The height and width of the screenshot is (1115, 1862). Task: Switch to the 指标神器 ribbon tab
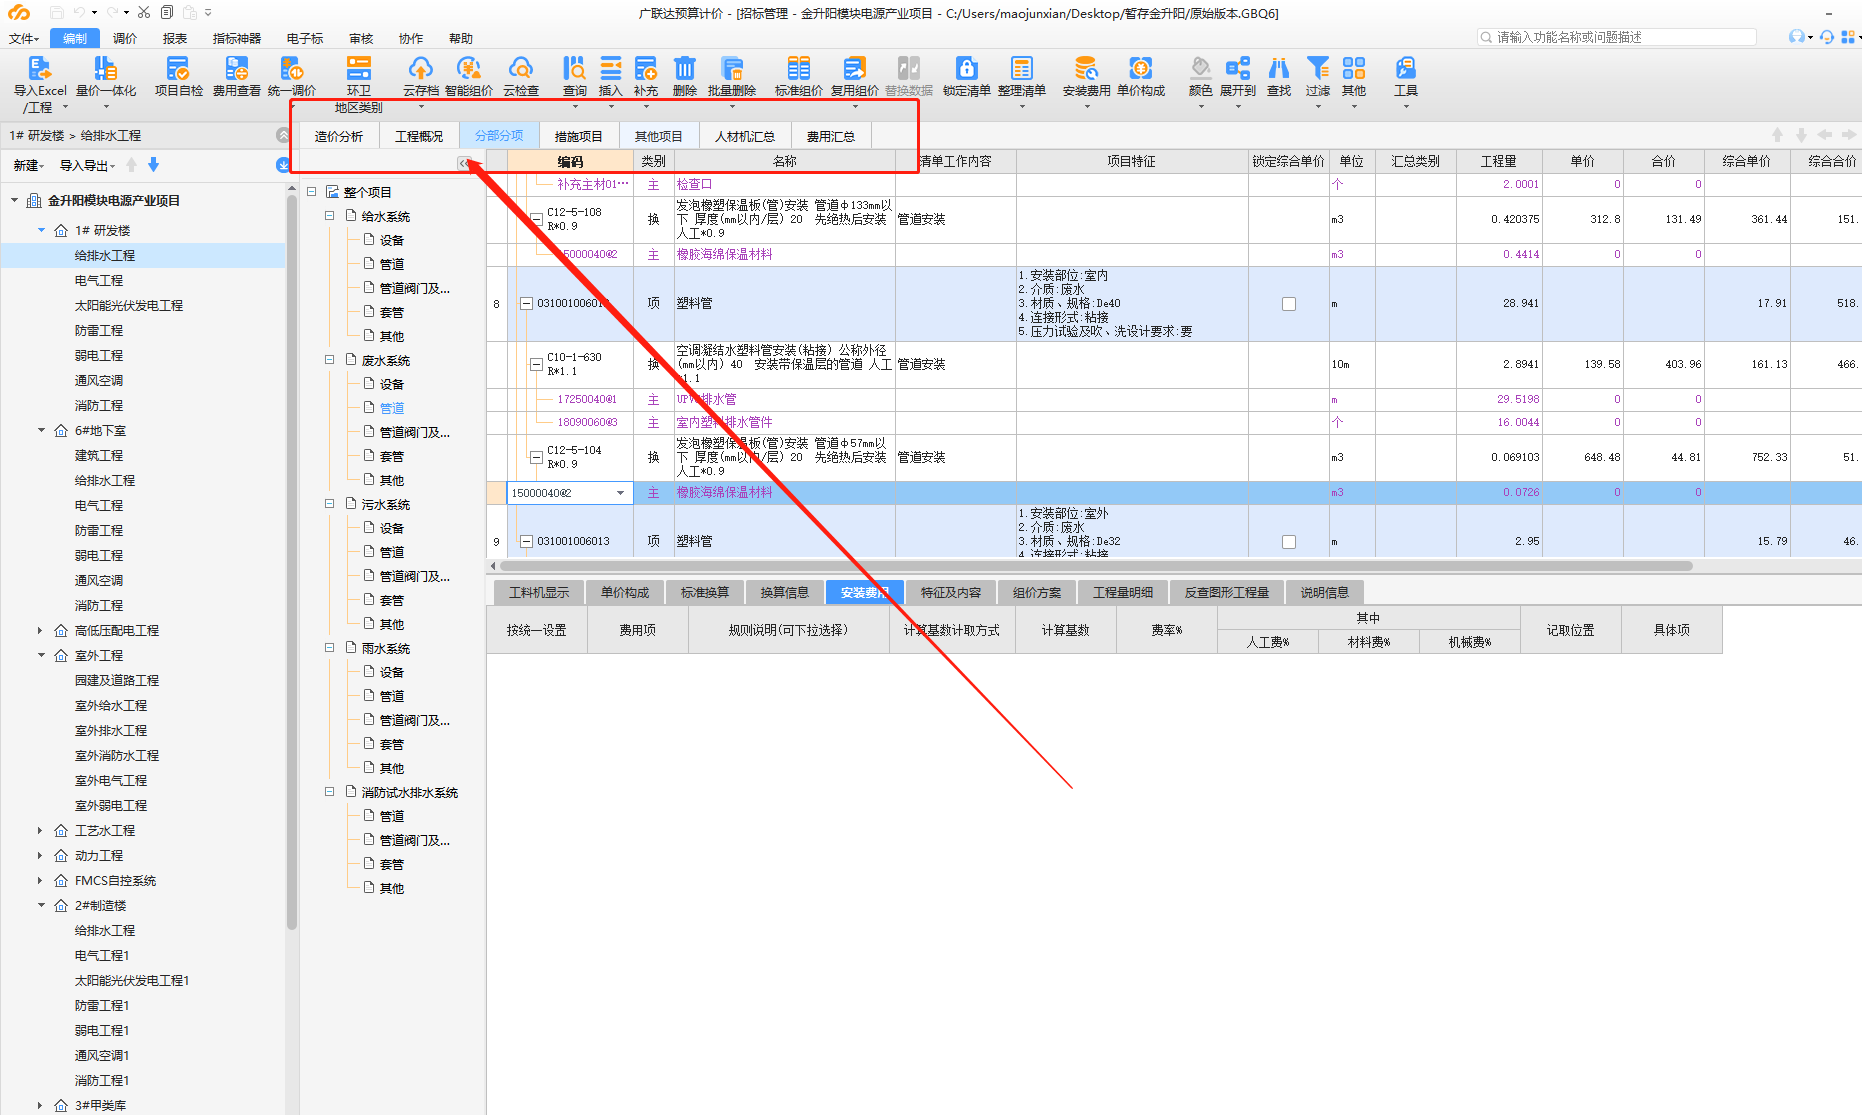[x=236, y=38]
